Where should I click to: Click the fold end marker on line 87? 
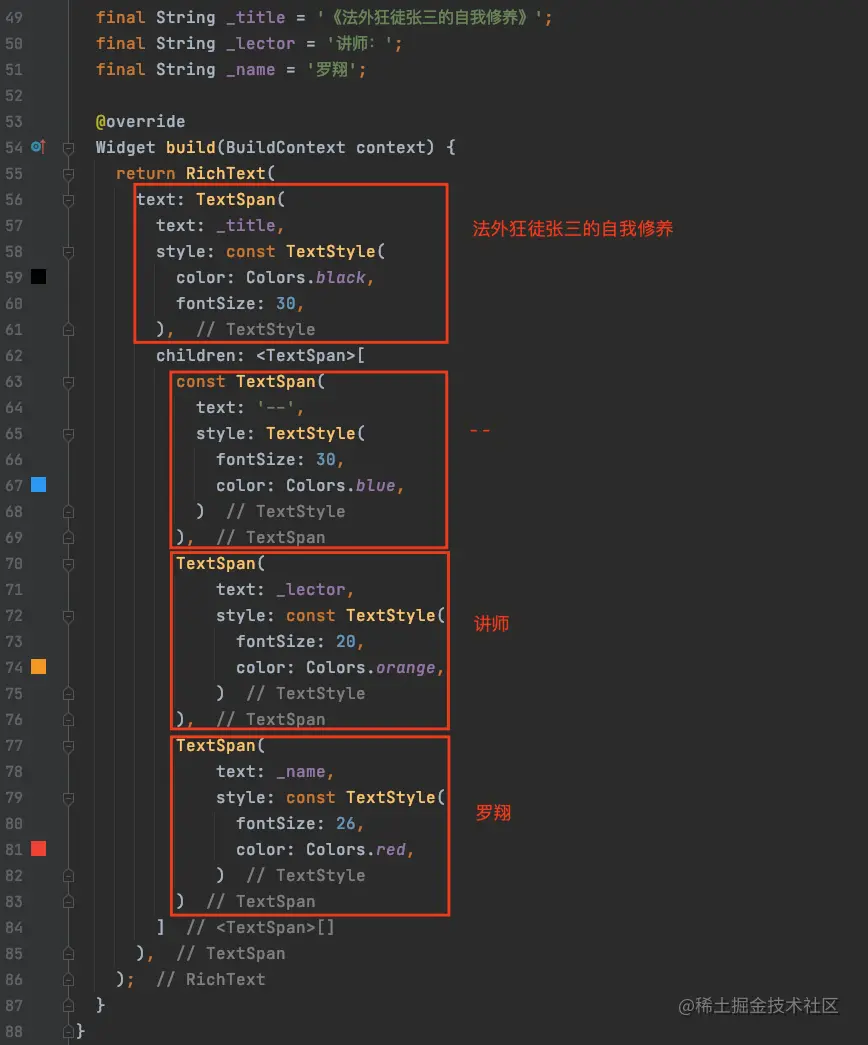click(68, 1006)
